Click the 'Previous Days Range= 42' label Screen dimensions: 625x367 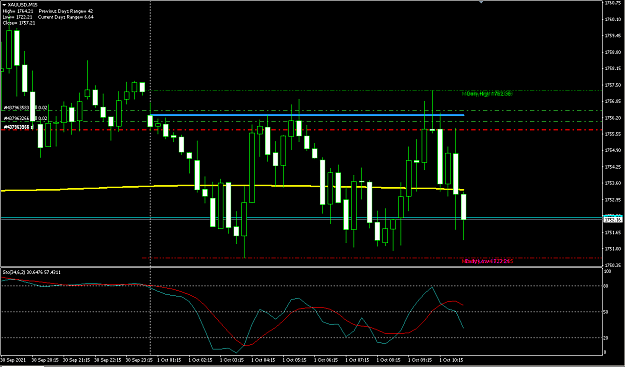tap(66, 11)
